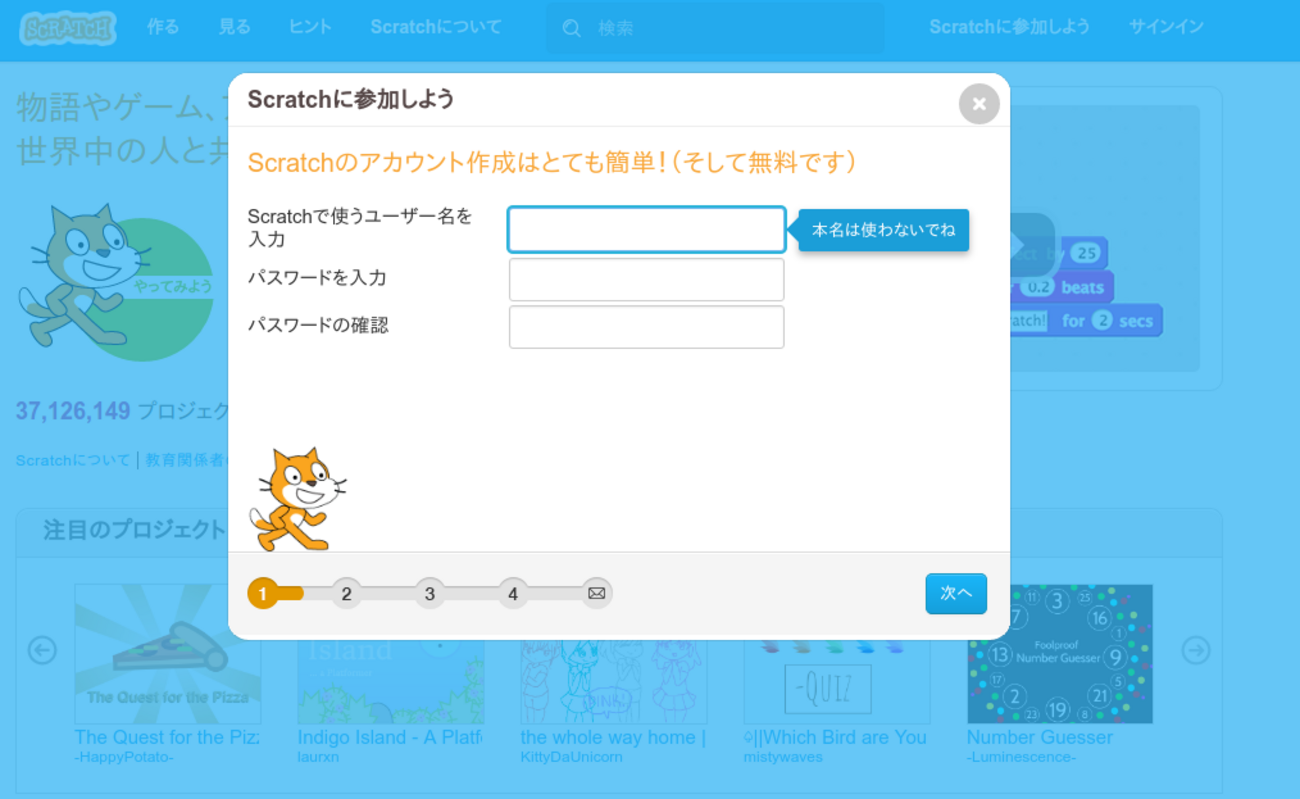The image size is (1300, 799).
Task: Click the previous arrow in featured projects
Action: click(x=42, y=651)
